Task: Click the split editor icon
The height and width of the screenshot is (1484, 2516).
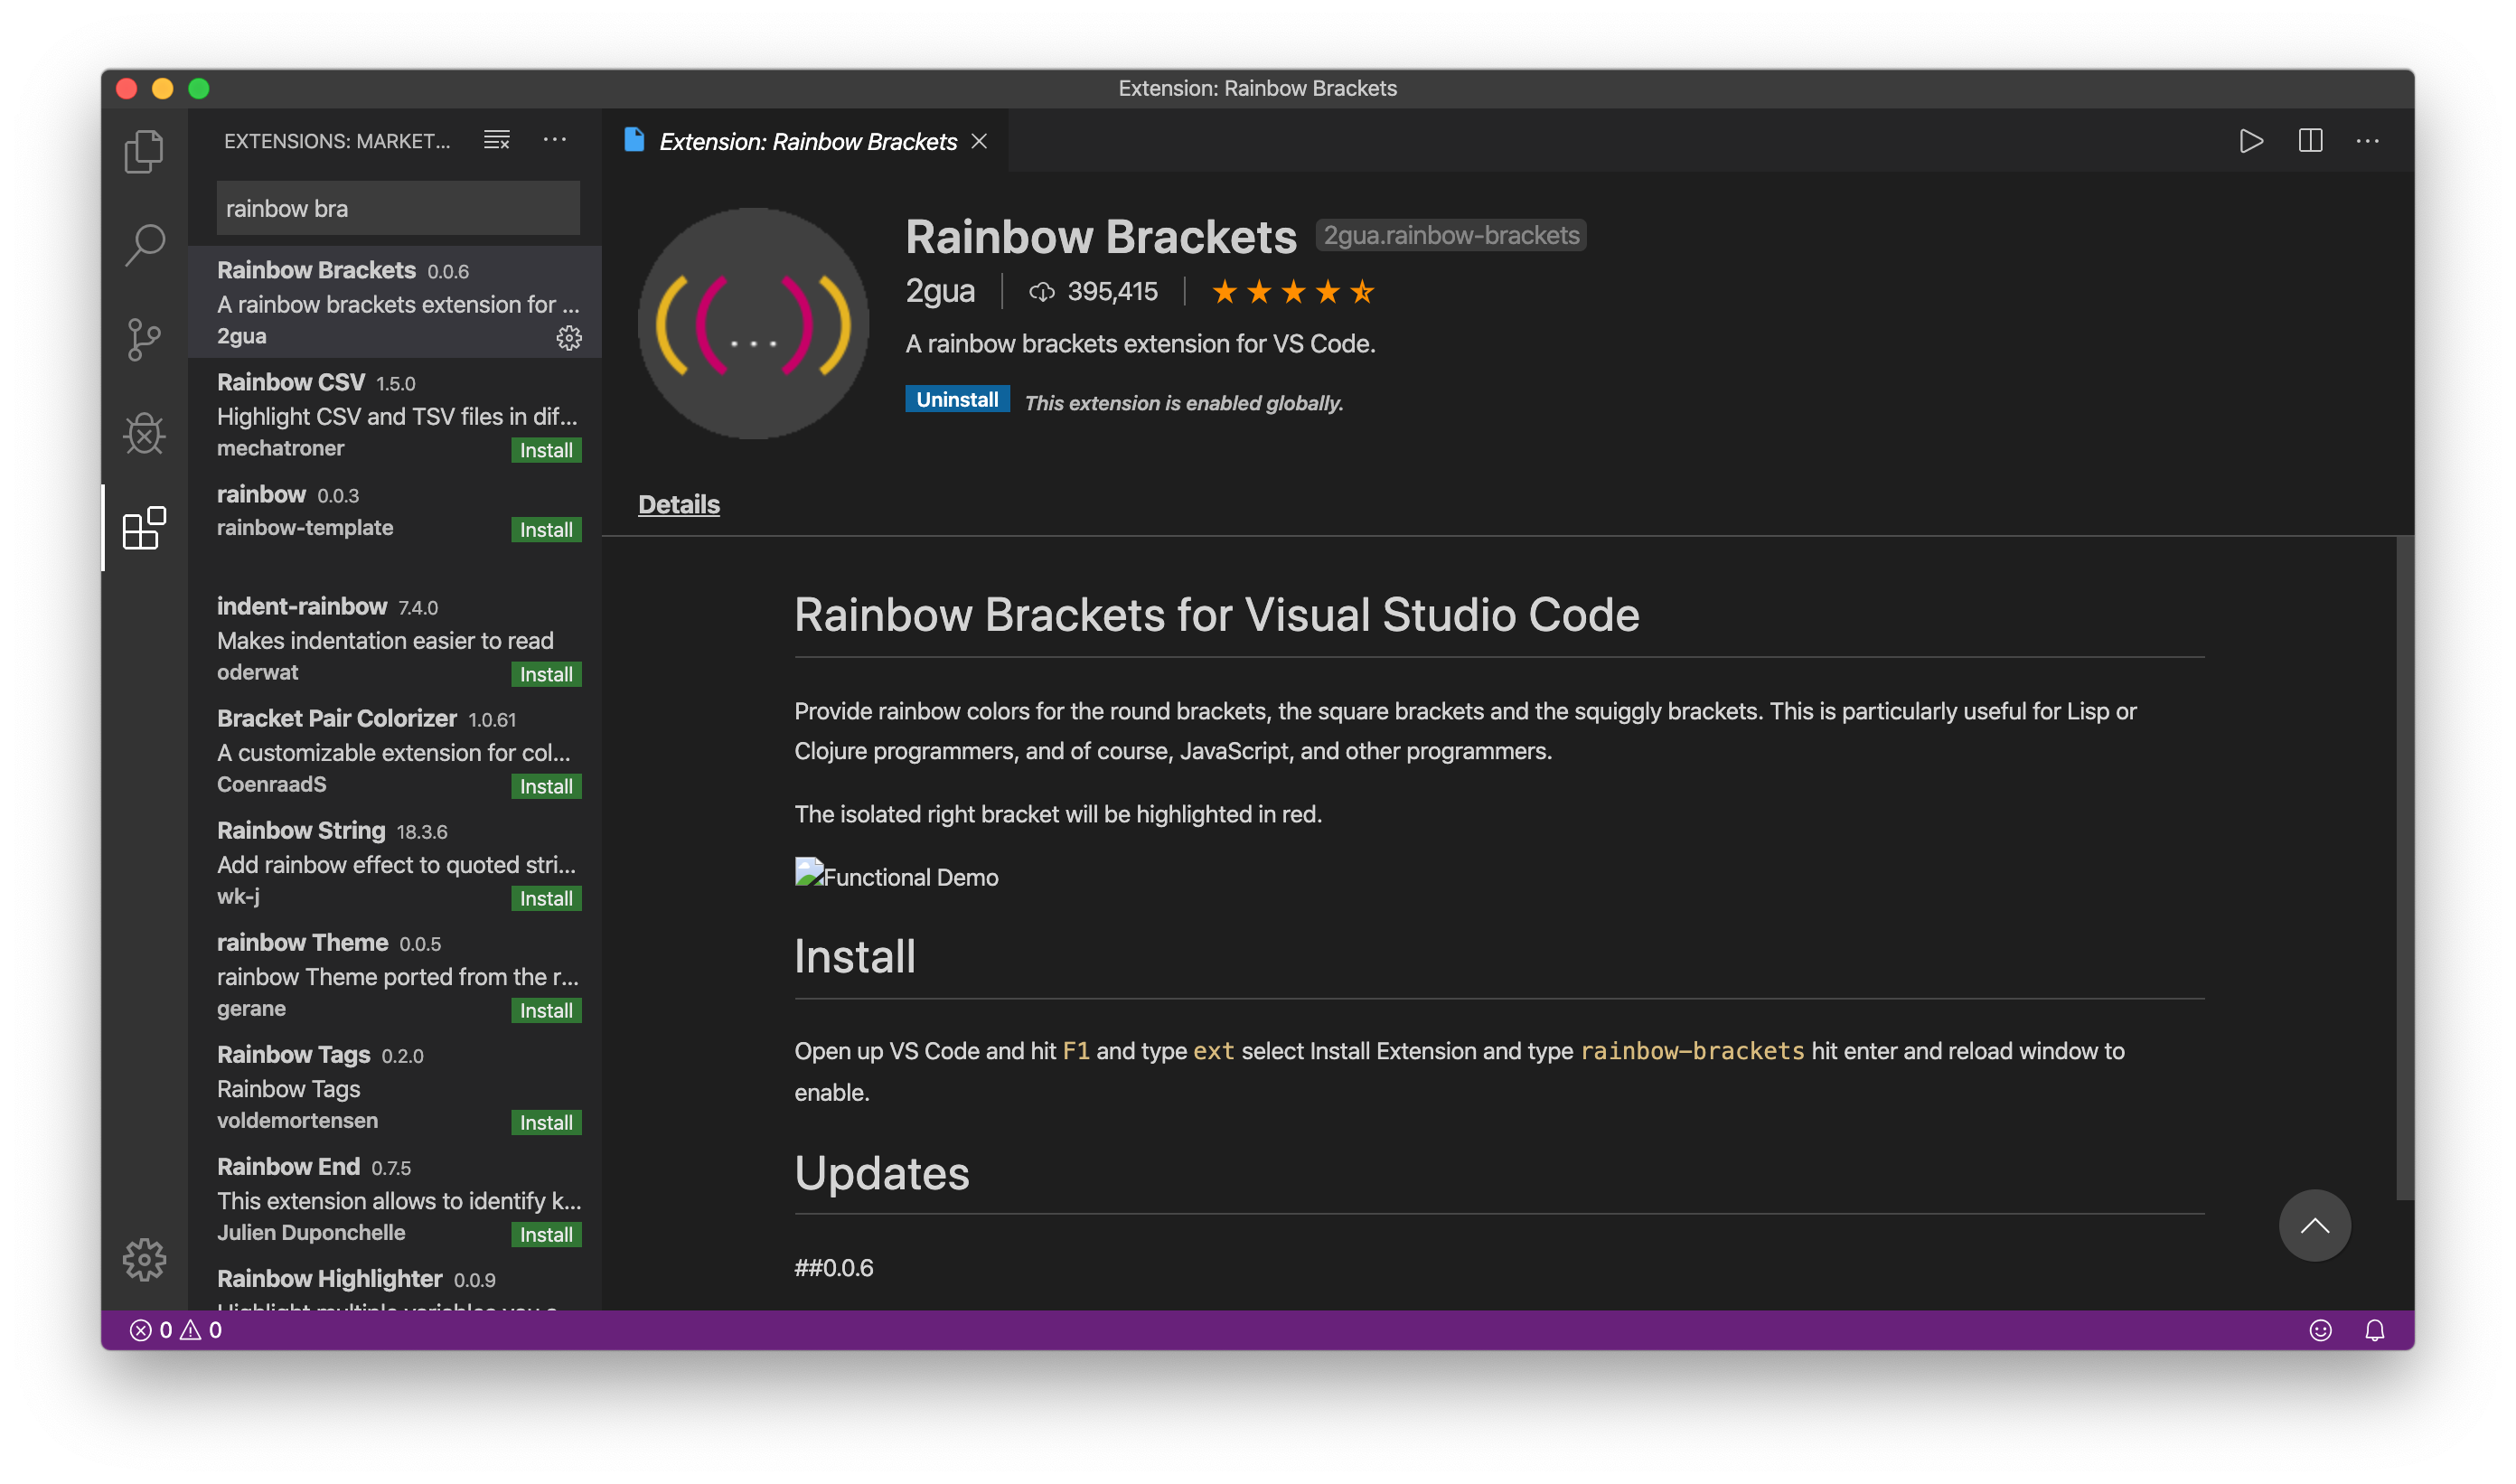Action: pyautogui.click(x=2310, y=141)
